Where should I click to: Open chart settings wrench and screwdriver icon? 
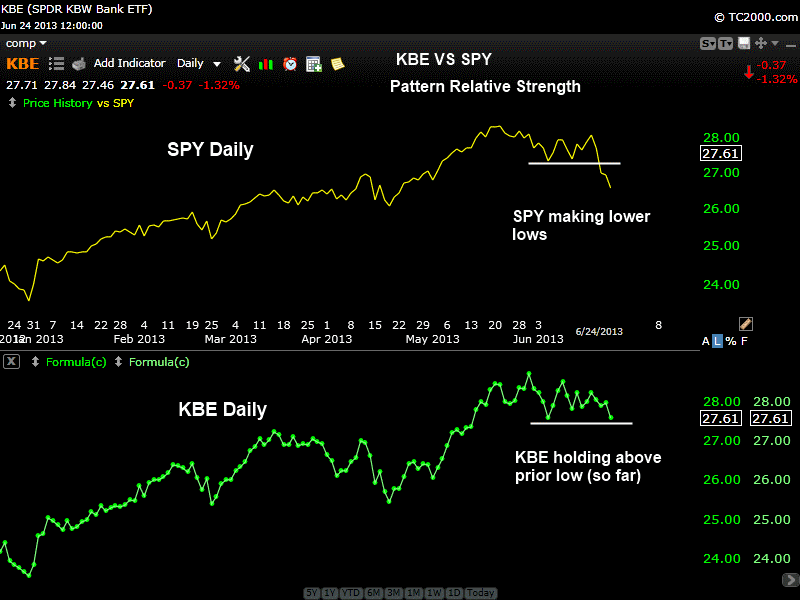tap(241, 64)
